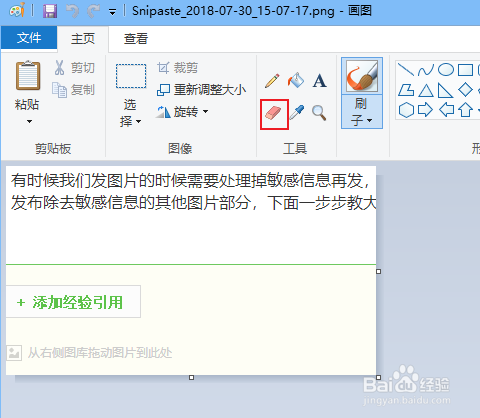Activate the rectangular selection tool icon
480x418 pixels.
(131, 76)
